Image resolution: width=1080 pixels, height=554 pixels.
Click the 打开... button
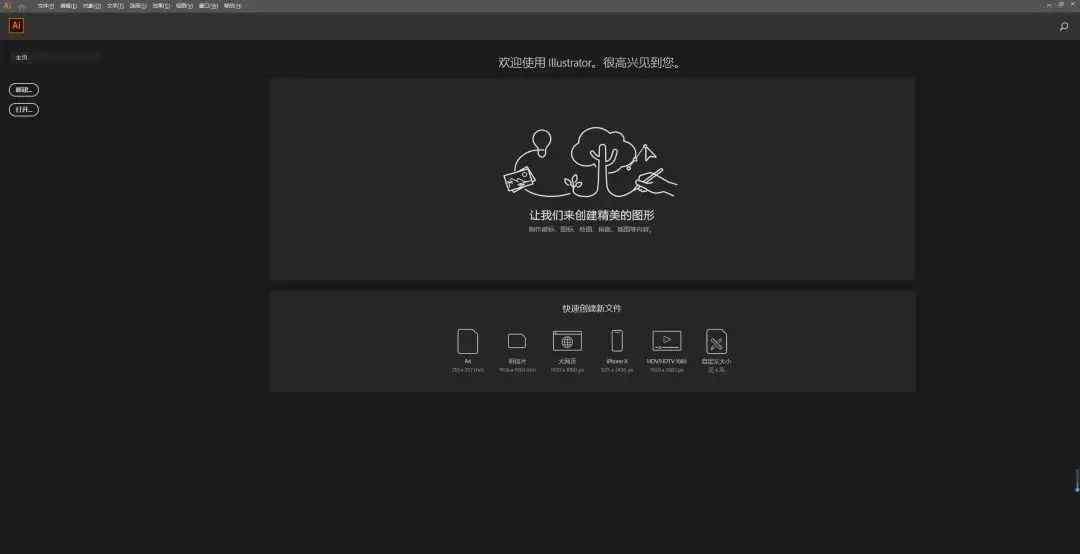point(24,110)
